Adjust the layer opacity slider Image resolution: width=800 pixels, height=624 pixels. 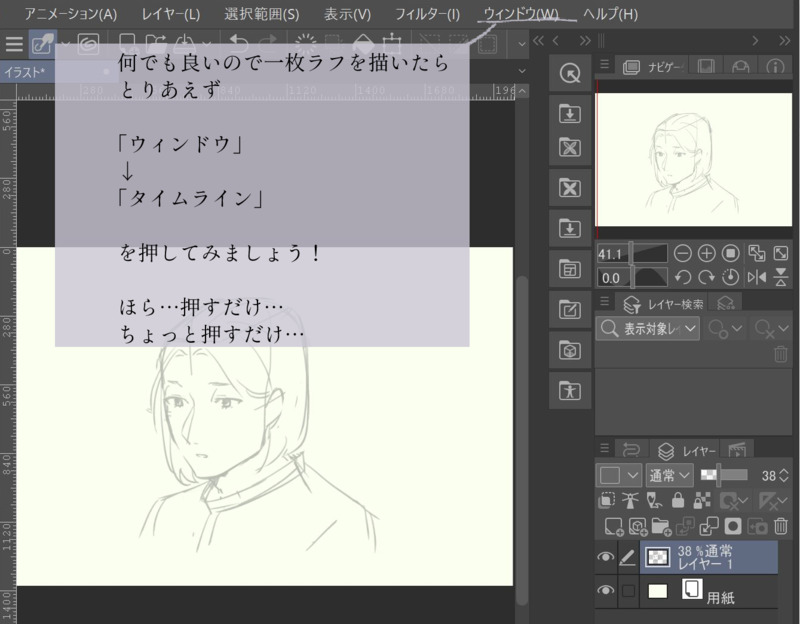pos(724,476)
